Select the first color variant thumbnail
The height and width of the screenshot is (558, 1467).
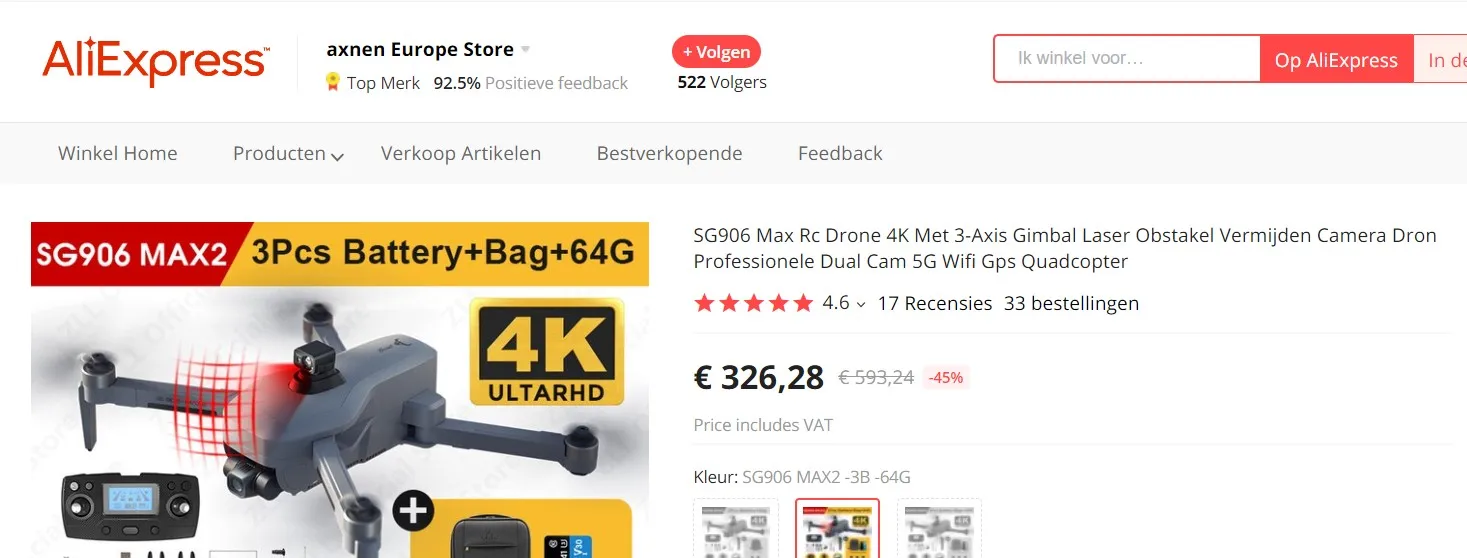736,528
